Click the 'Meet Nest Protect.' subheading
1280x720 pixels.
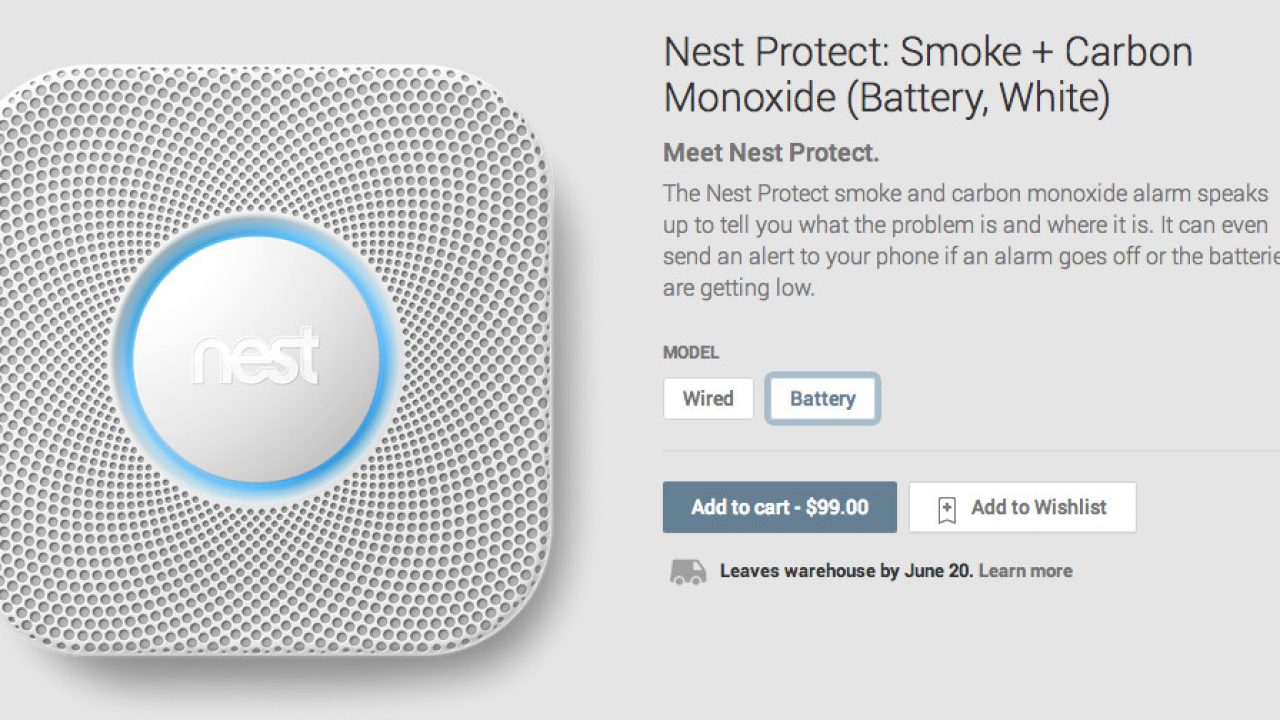770,153
